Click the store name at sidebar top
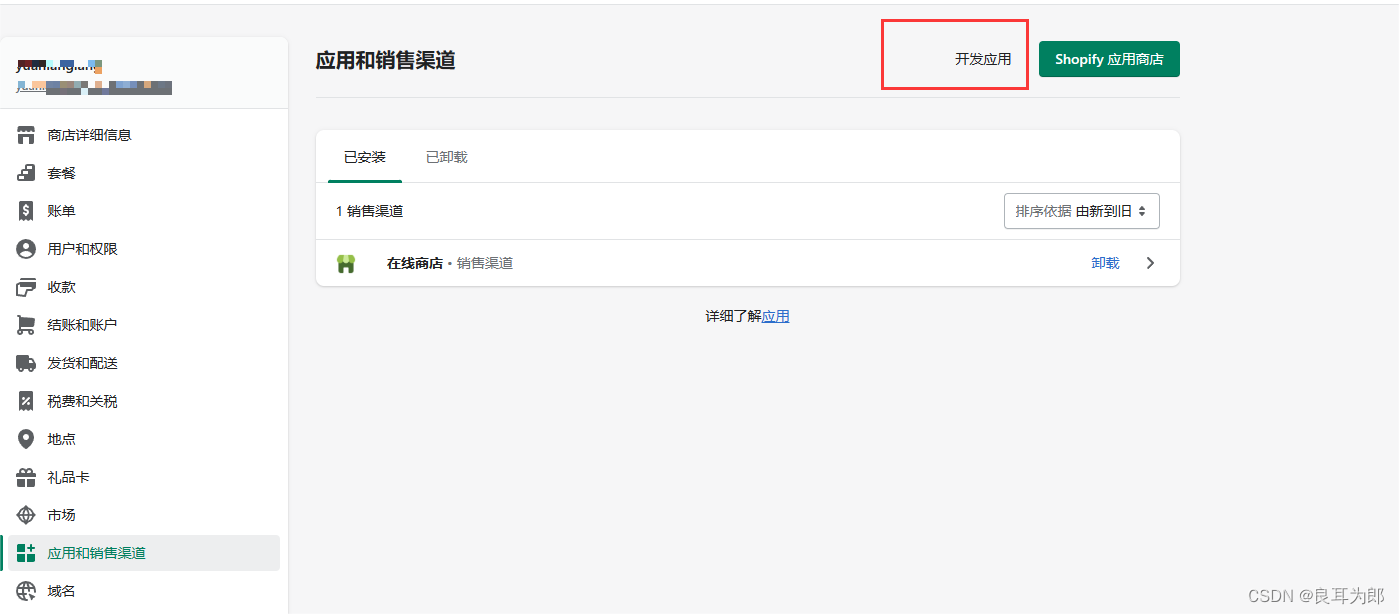This screenshot has height=614, width=1399. pos(60,67)
